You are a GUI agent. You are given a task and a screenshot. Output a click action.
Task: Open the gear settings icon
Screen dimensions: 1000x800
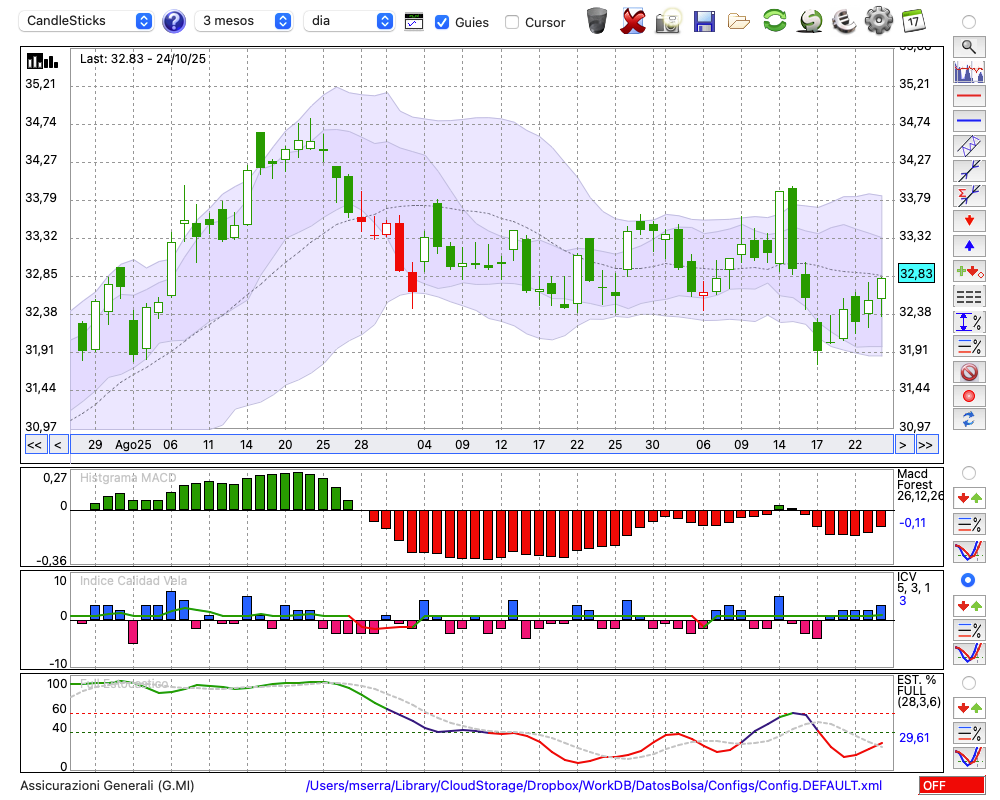pyautogui.click(x=878, y=21)
